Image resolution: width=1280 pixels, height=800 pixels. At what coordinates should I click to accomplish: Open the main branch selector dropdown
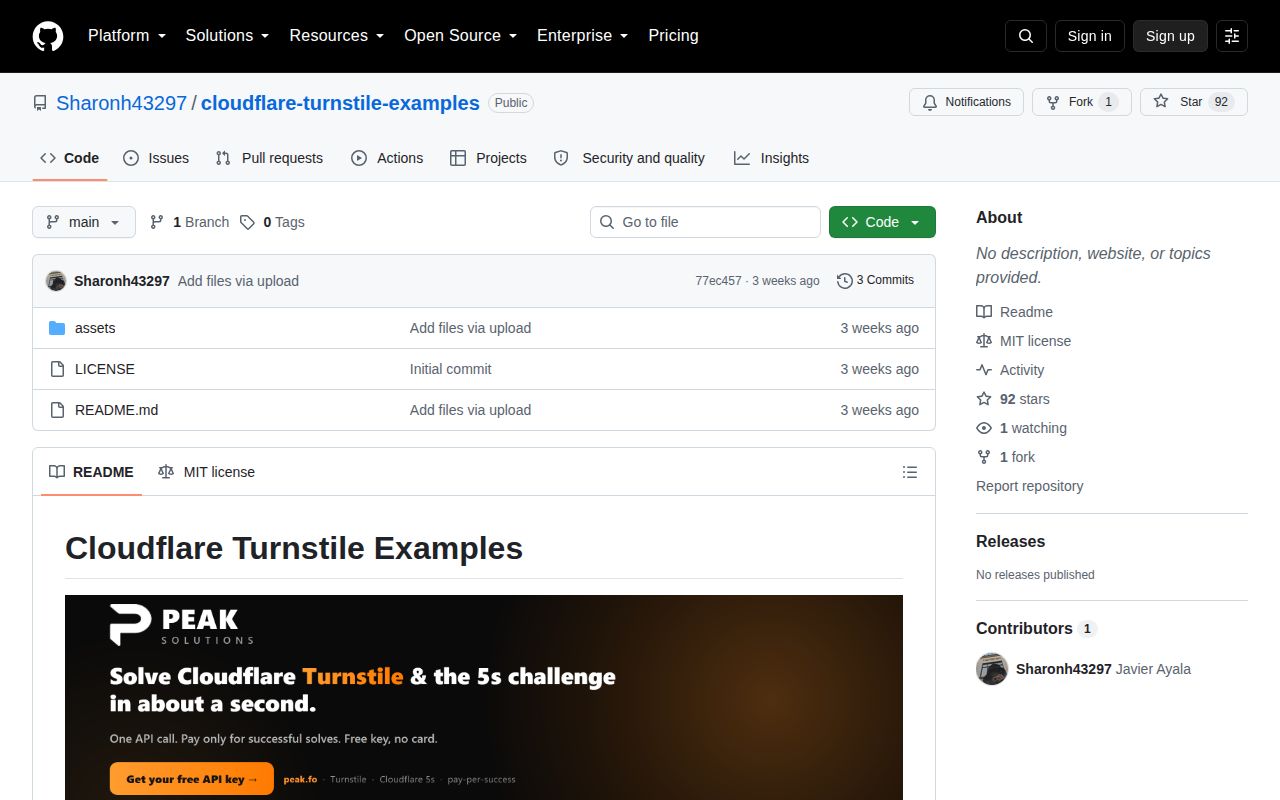(84, 222)
